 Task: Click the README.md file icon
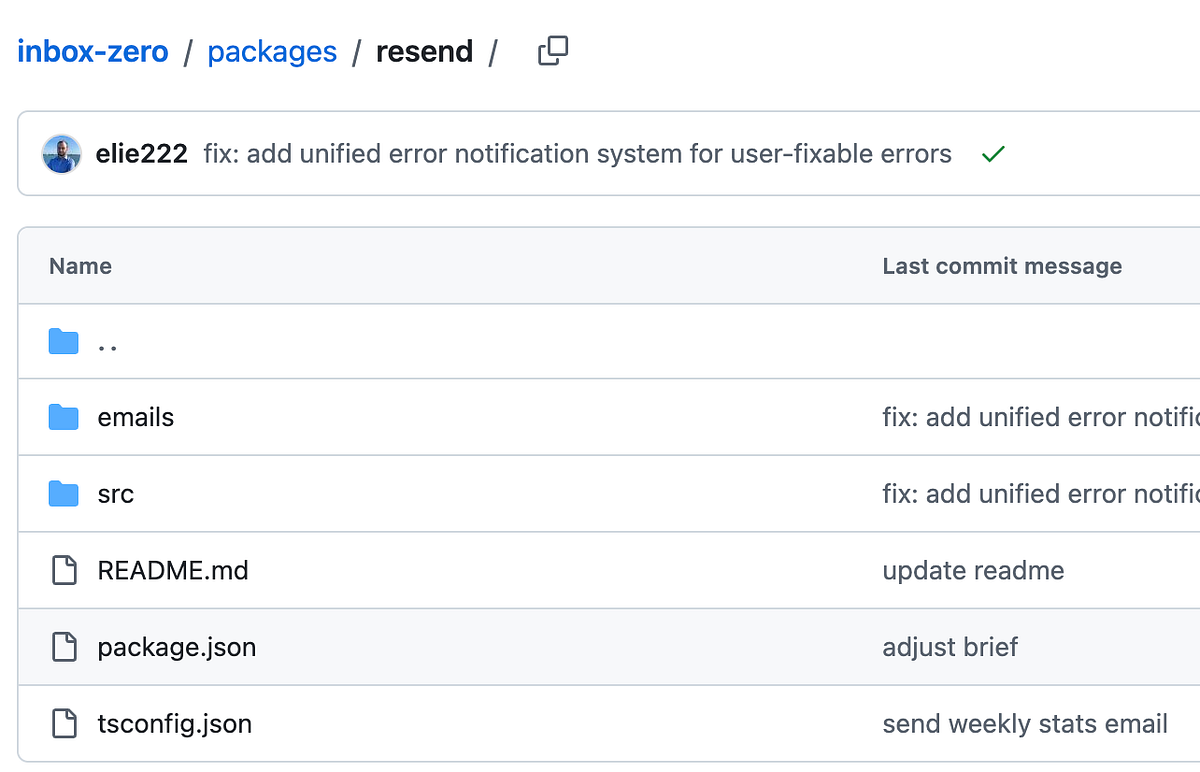point(64,570)
